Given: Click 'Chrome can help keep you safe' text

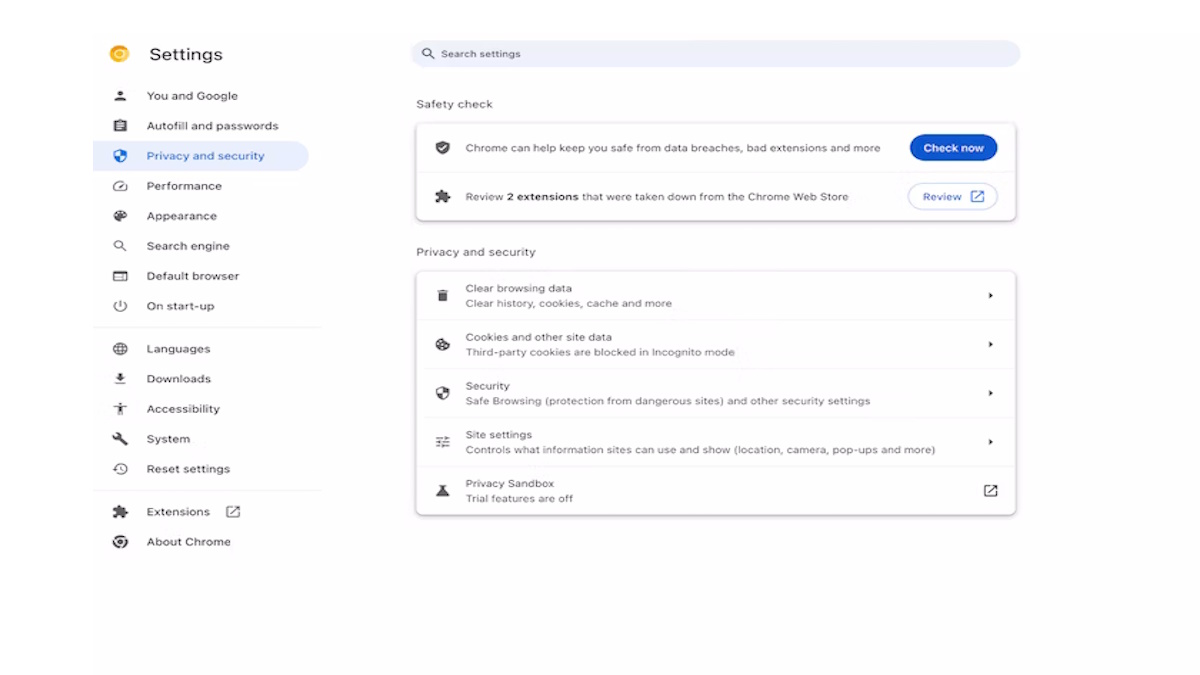Looking at the screenshot, I should 673,148.
